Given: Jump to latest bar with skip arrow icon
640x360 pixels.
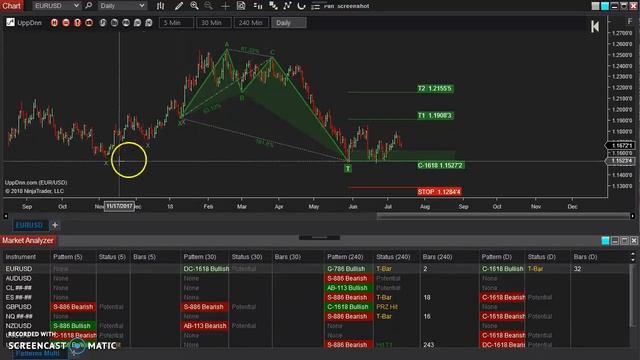Looking at the screenshot, I should pos(595,27).
